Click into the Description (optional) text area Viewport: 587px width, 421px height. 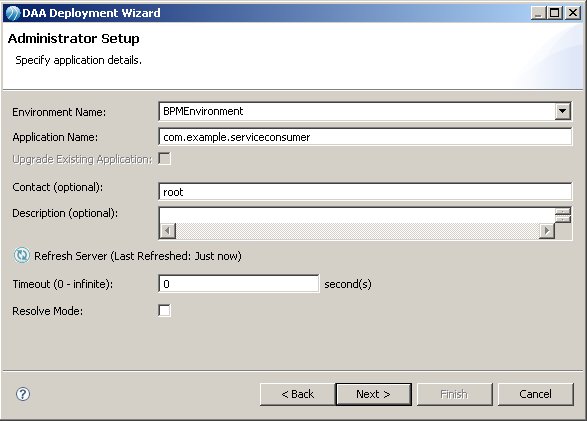tap(357, 216)
